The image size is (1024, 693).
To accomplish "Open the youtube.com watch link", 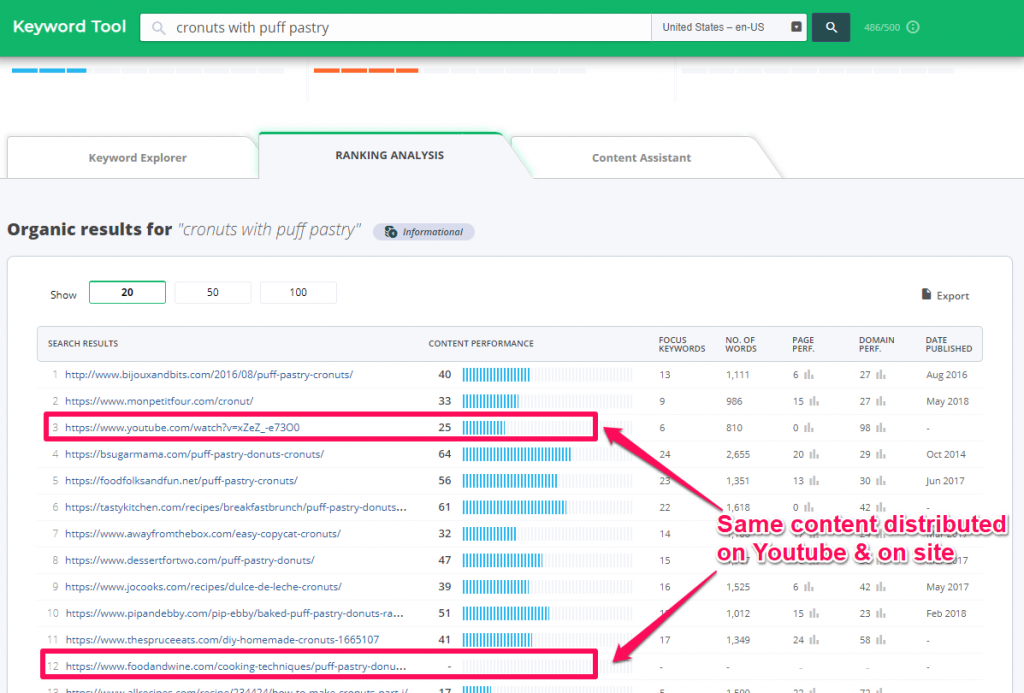I will [182, 428].
